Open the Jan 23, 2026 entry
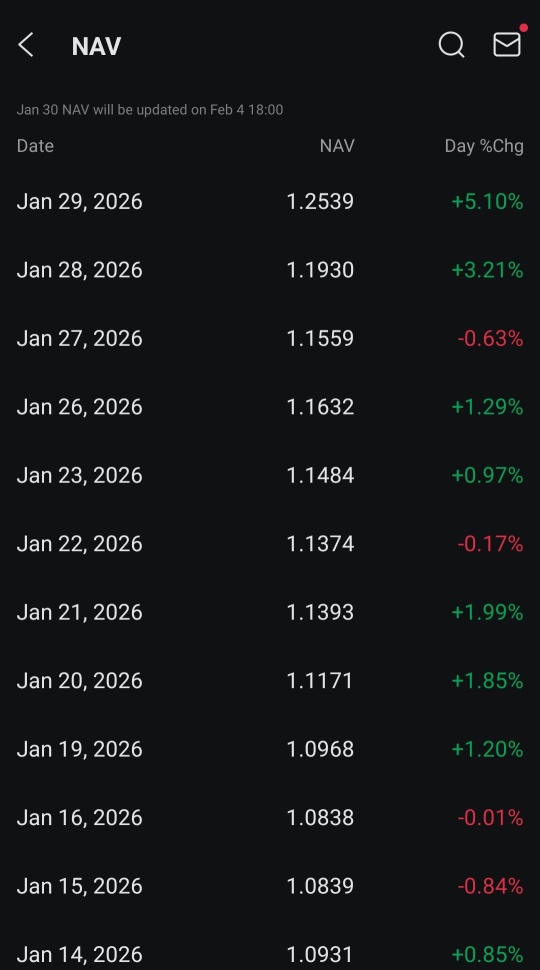 [270, 475]
